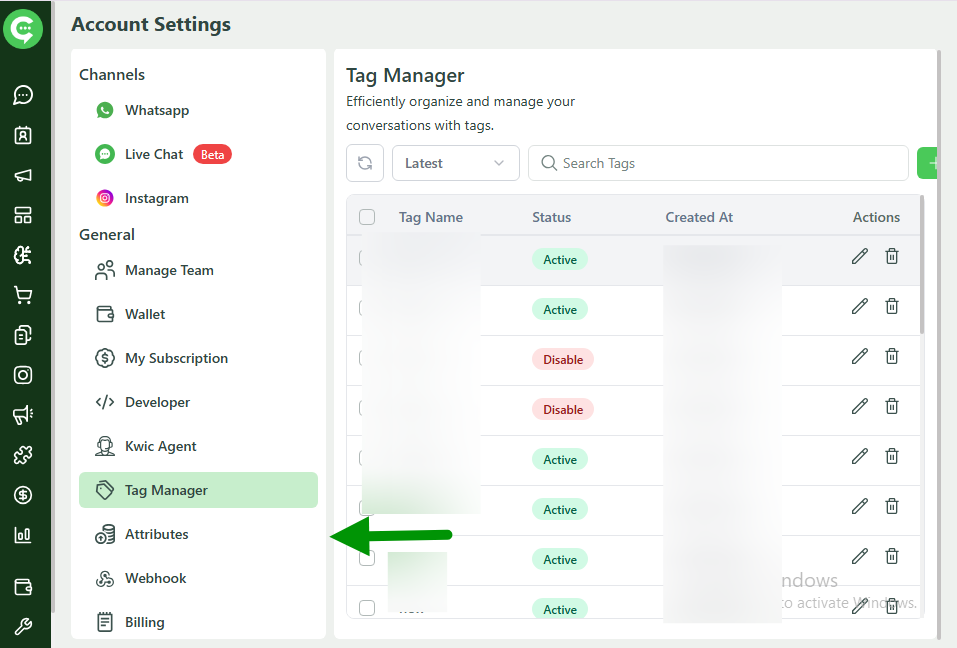957x648 pixels.
Task: Select the megaphone broadcast icon in sidebar
Action: (23, 175)
